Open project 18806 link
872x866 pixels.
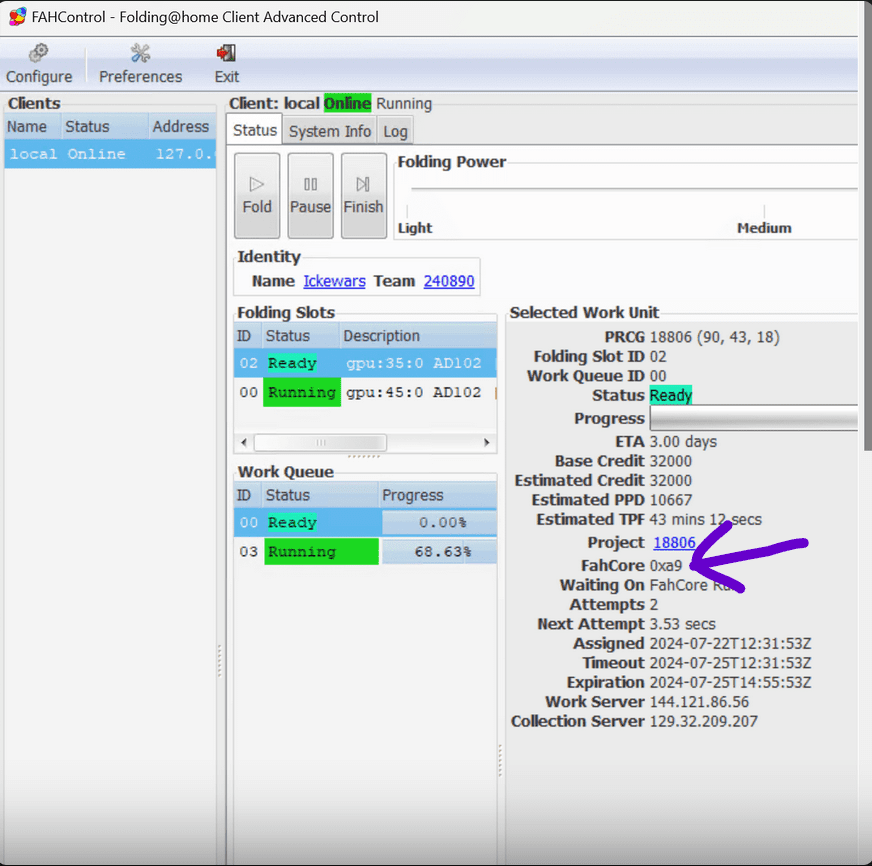[674, 542]
